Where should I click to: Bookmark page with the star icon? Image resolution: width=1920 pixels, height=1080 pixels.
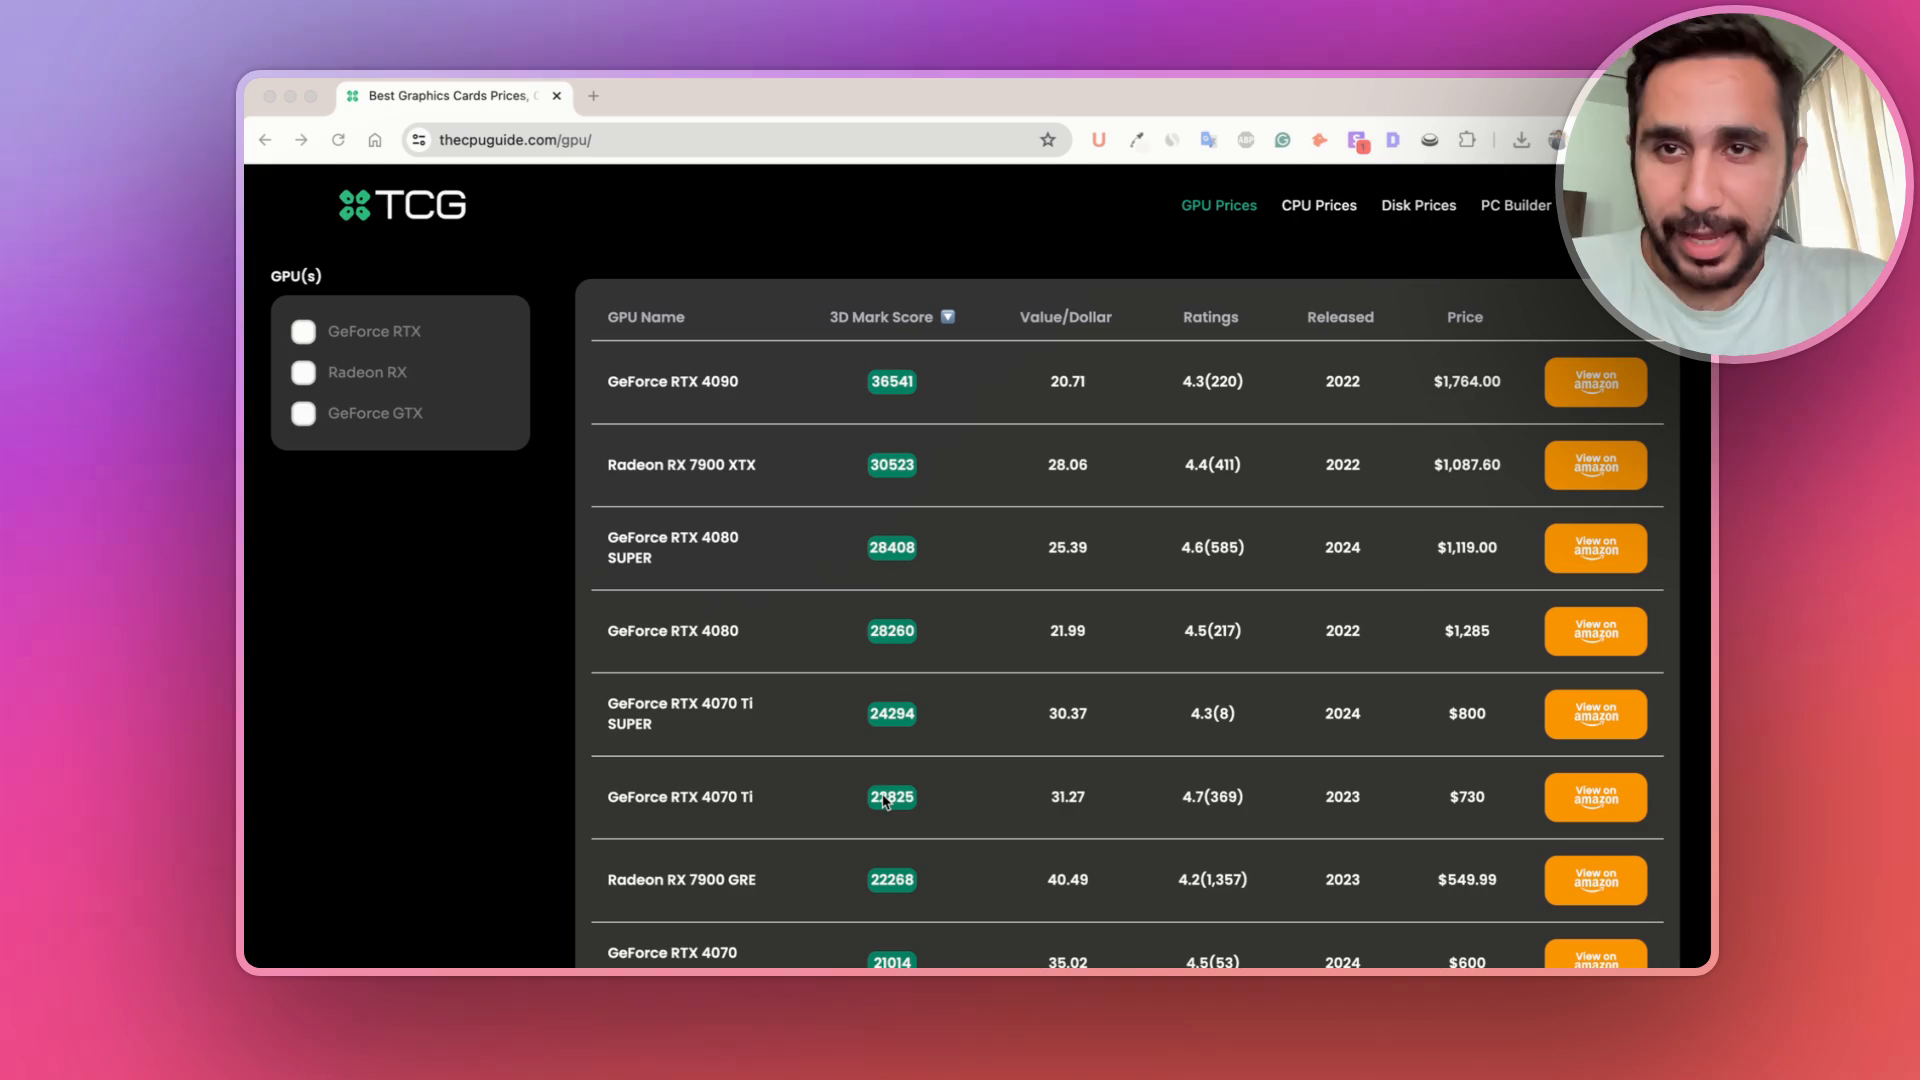click(x=1047, y=140)
